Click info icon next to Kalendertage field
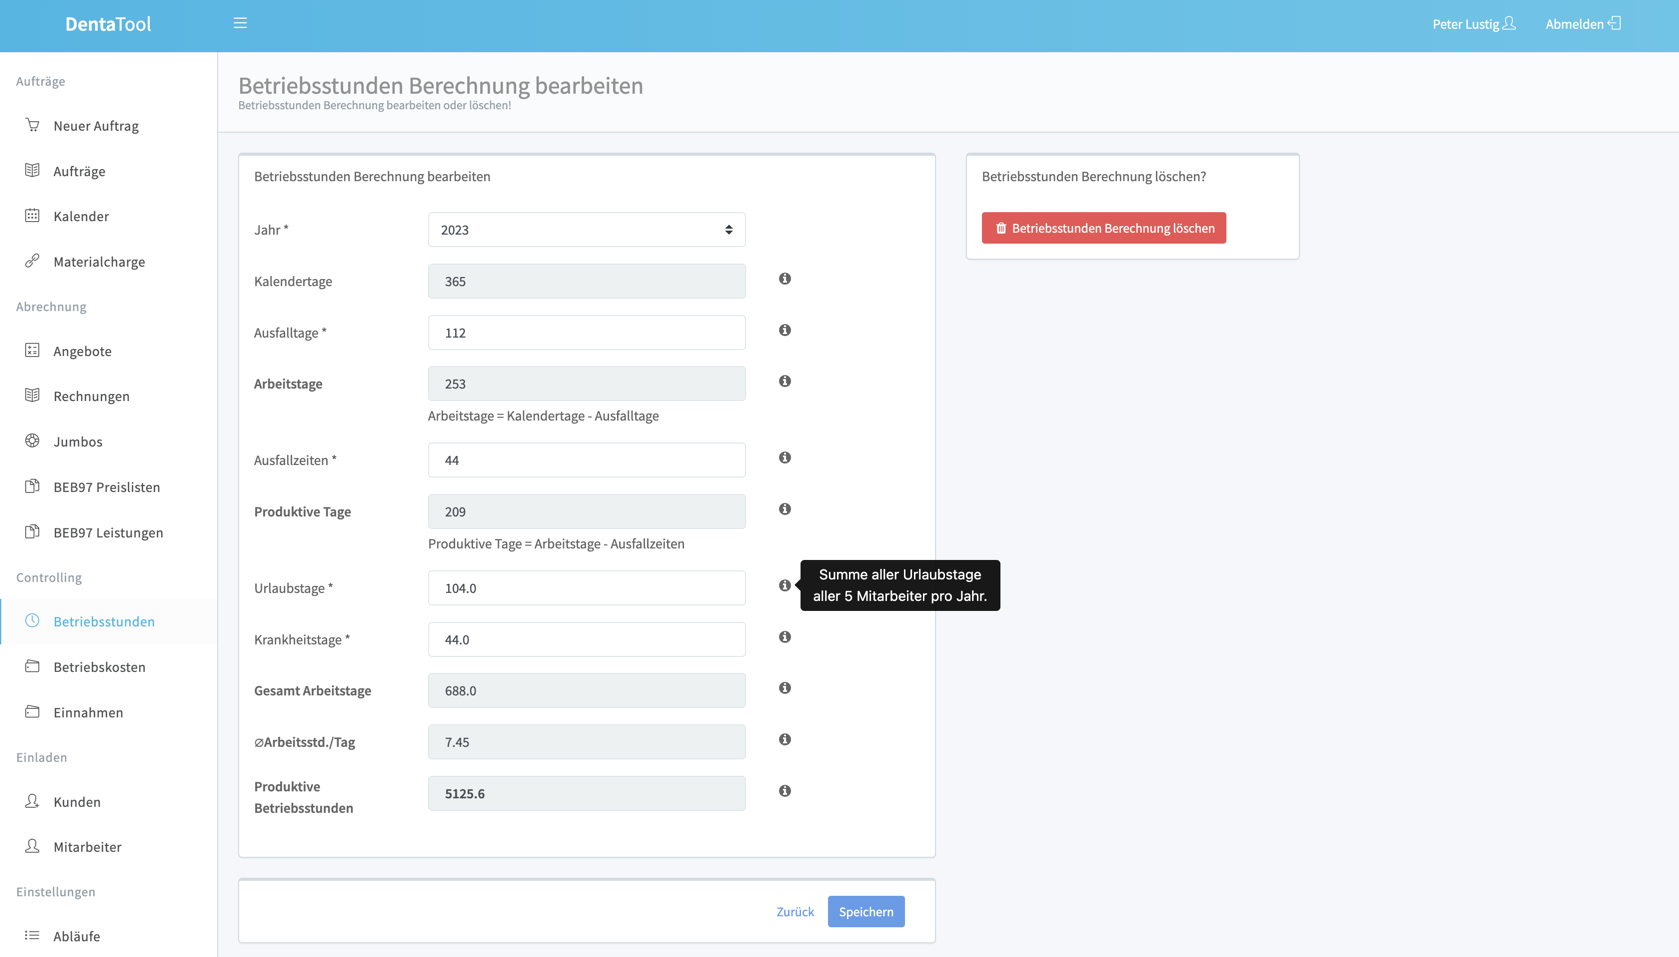The image size is (1679, 957). point(785,279)
